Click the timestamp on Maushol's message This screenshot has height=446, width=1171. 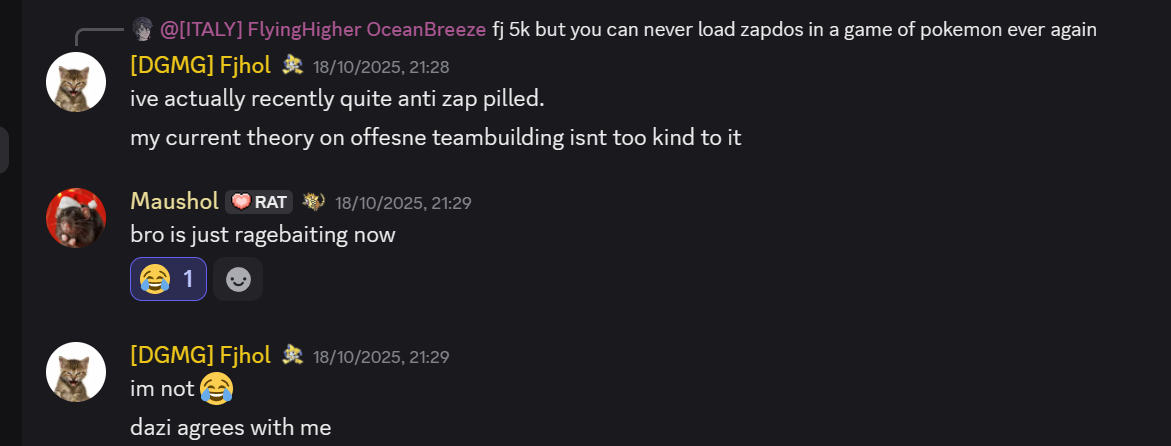403,203
